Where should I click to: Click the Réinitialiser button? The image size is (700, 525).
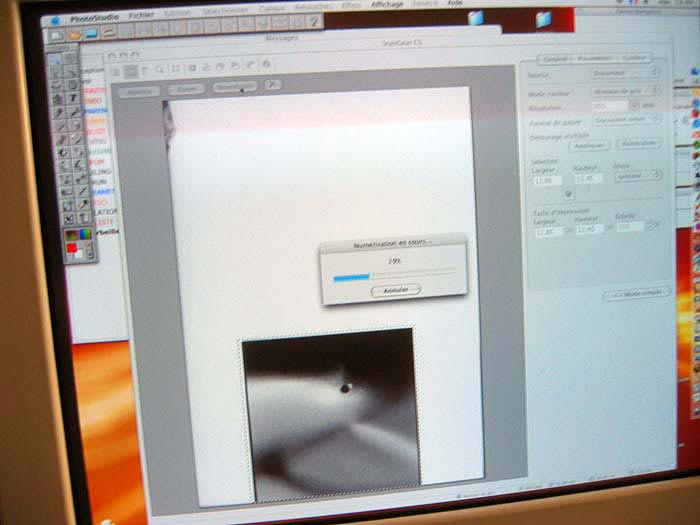tap(639, 144)
